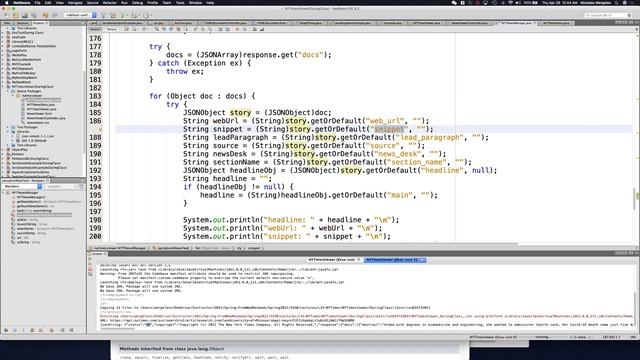640x360 pixels.
Task: Expand the JDK 1.8 (Default) node
Action: pyautogui.click(x=13, y=140)
